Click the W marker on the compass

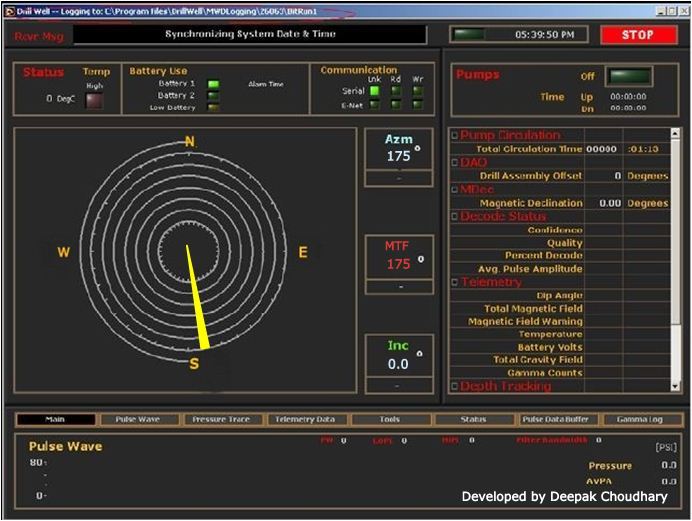tap(64, 252)
